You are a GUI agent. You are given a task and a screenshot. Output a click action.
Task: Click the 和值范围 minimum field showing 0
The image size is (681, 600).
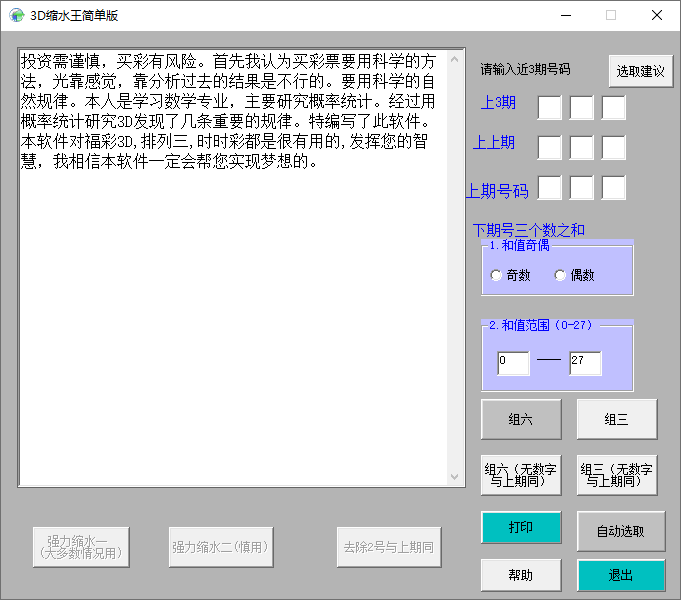[x=513, y=363]
